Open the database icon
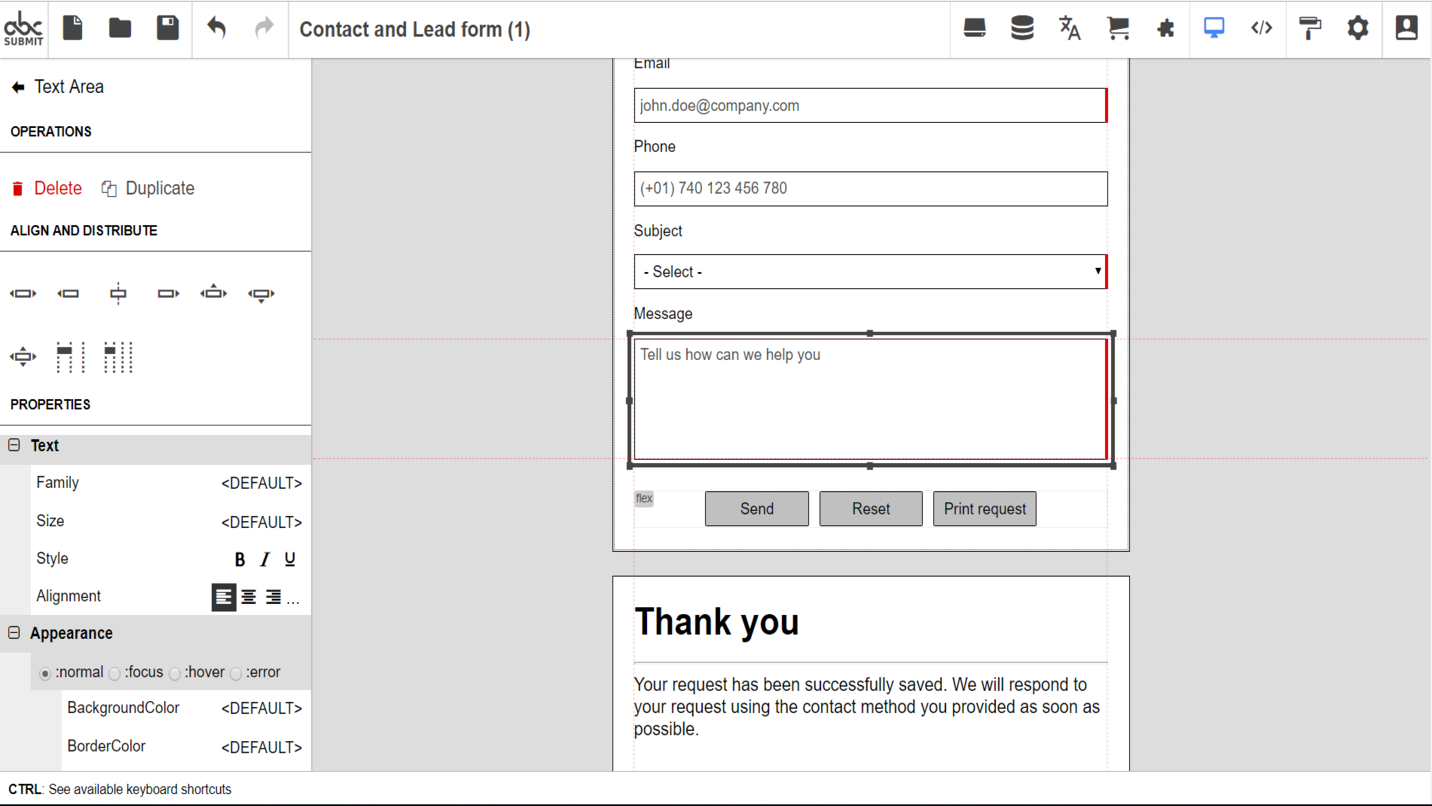This screenshot has height=806, width=1432. click(1022, 28)
